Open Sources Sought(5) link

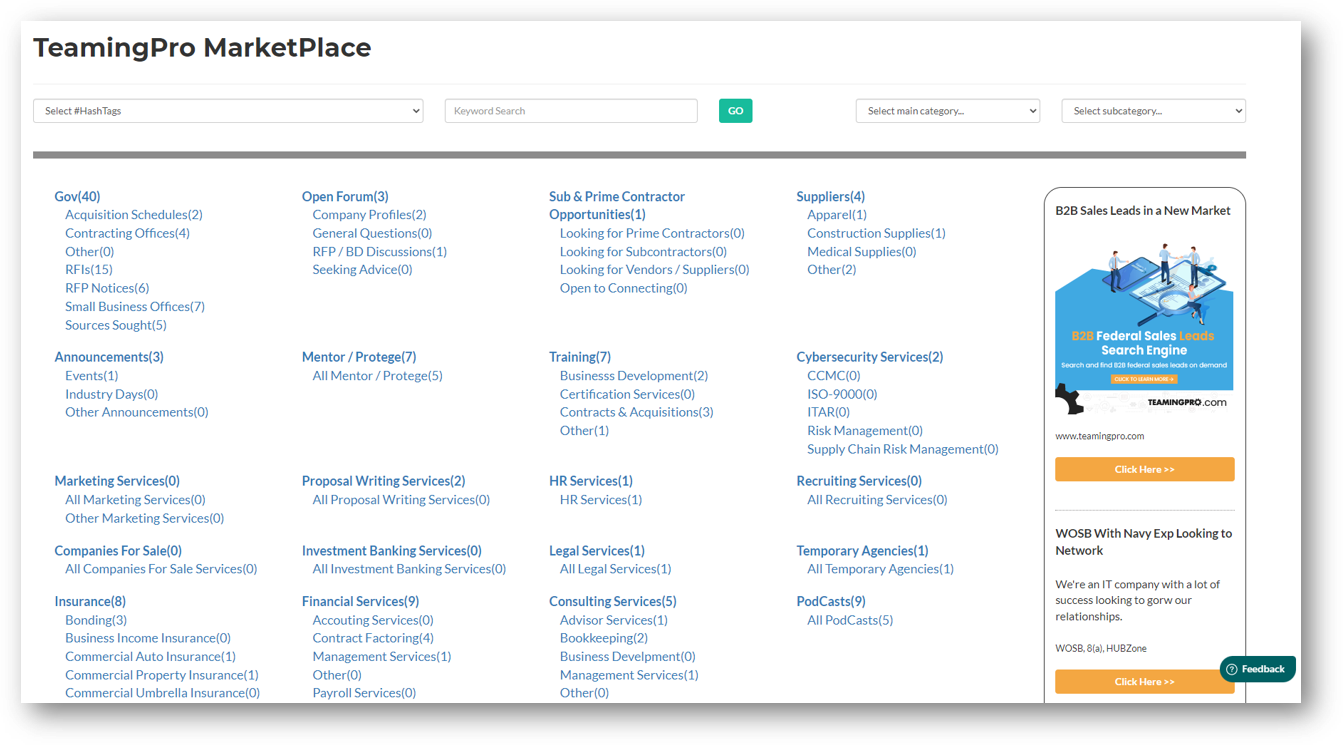116,325
